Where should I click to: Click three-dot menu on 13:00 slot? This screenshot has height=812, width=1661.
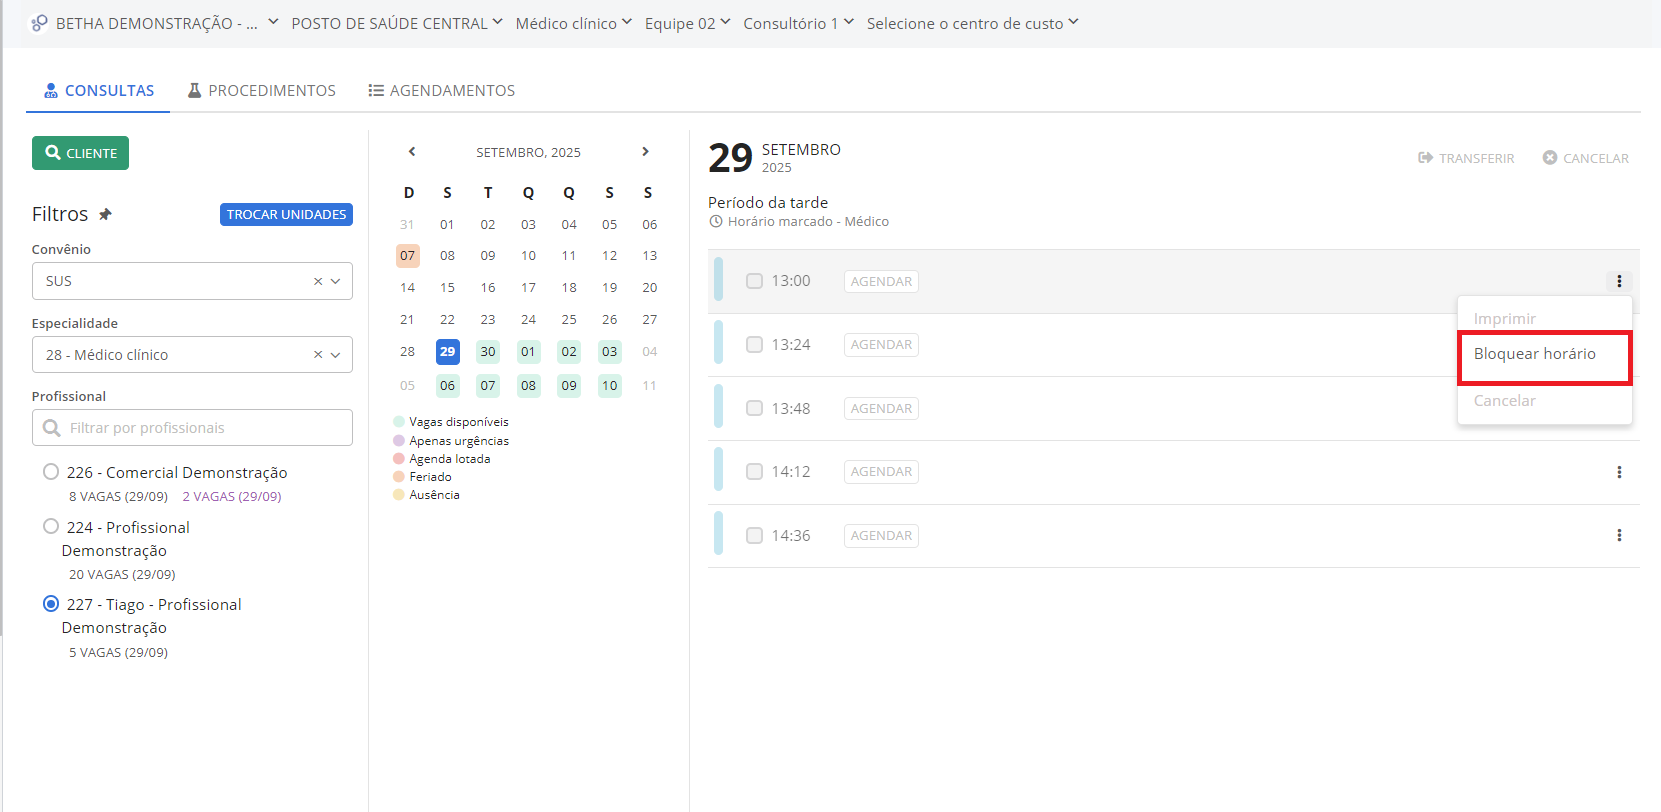1619,281
